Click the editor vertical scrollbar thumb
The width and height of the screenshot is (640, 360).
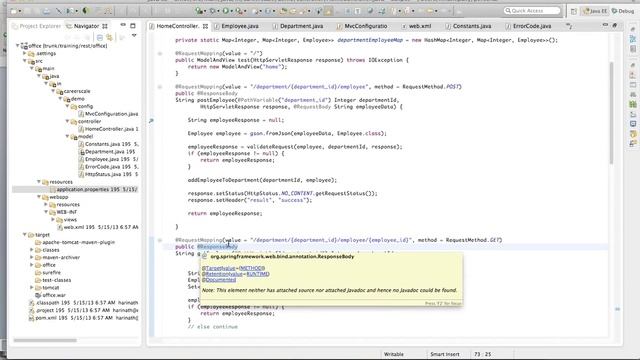(x=611, y=113)
